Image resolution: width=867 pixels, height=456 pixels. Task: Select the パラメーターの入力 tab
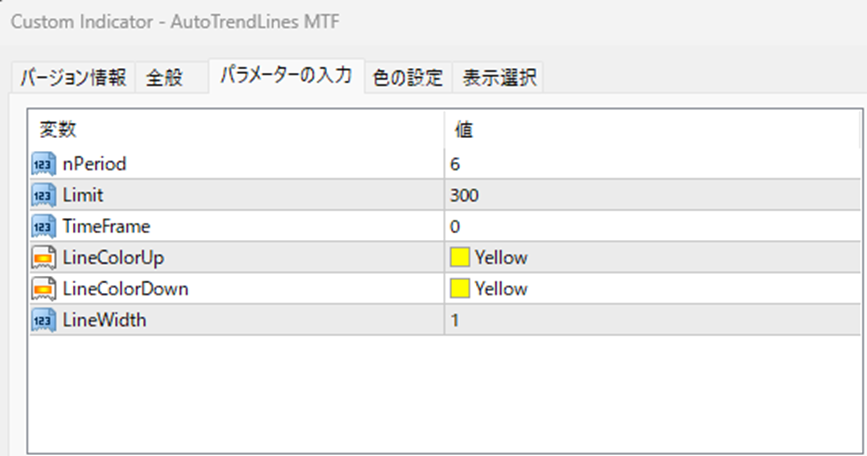point(286,75)
